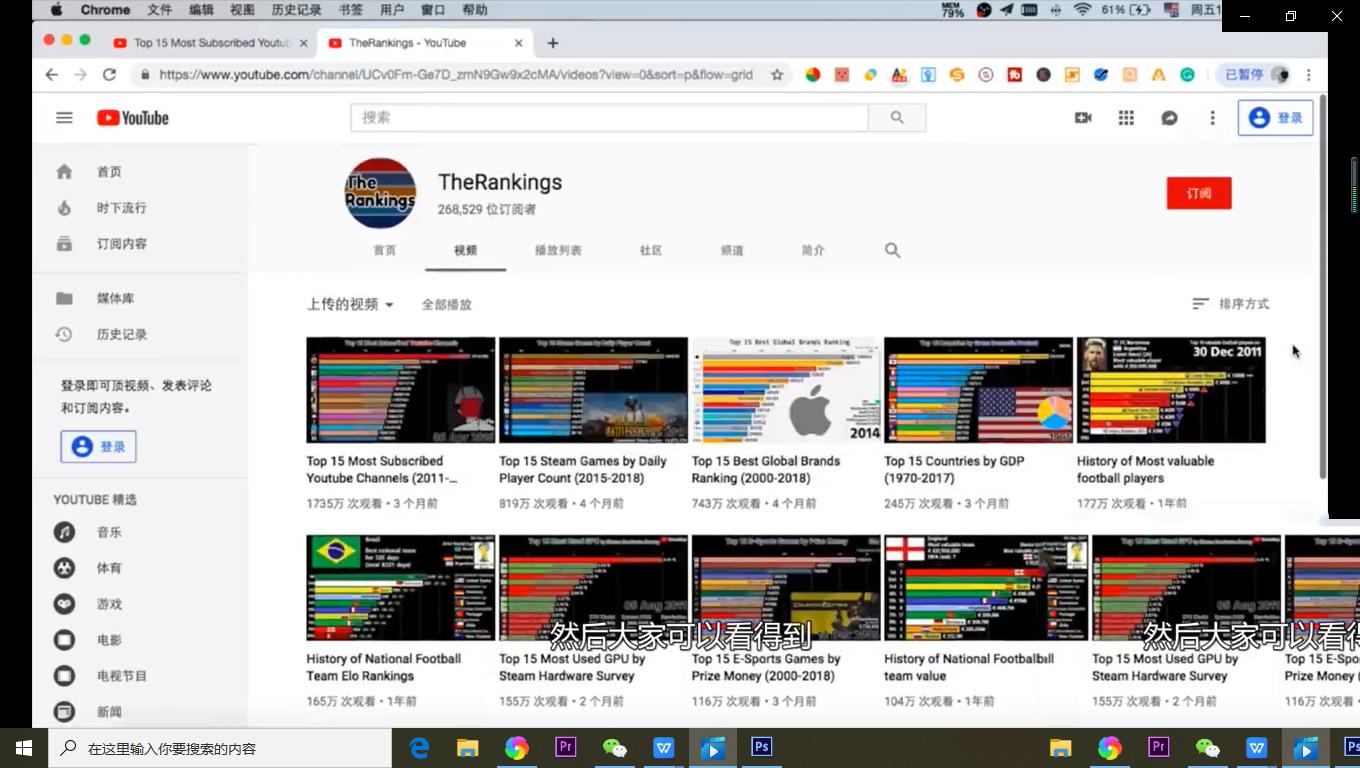The width and height of the screenshot is (1360, 768).
Task: Open the YouTube hamburger guide menu
Action: tap(64, 118)
